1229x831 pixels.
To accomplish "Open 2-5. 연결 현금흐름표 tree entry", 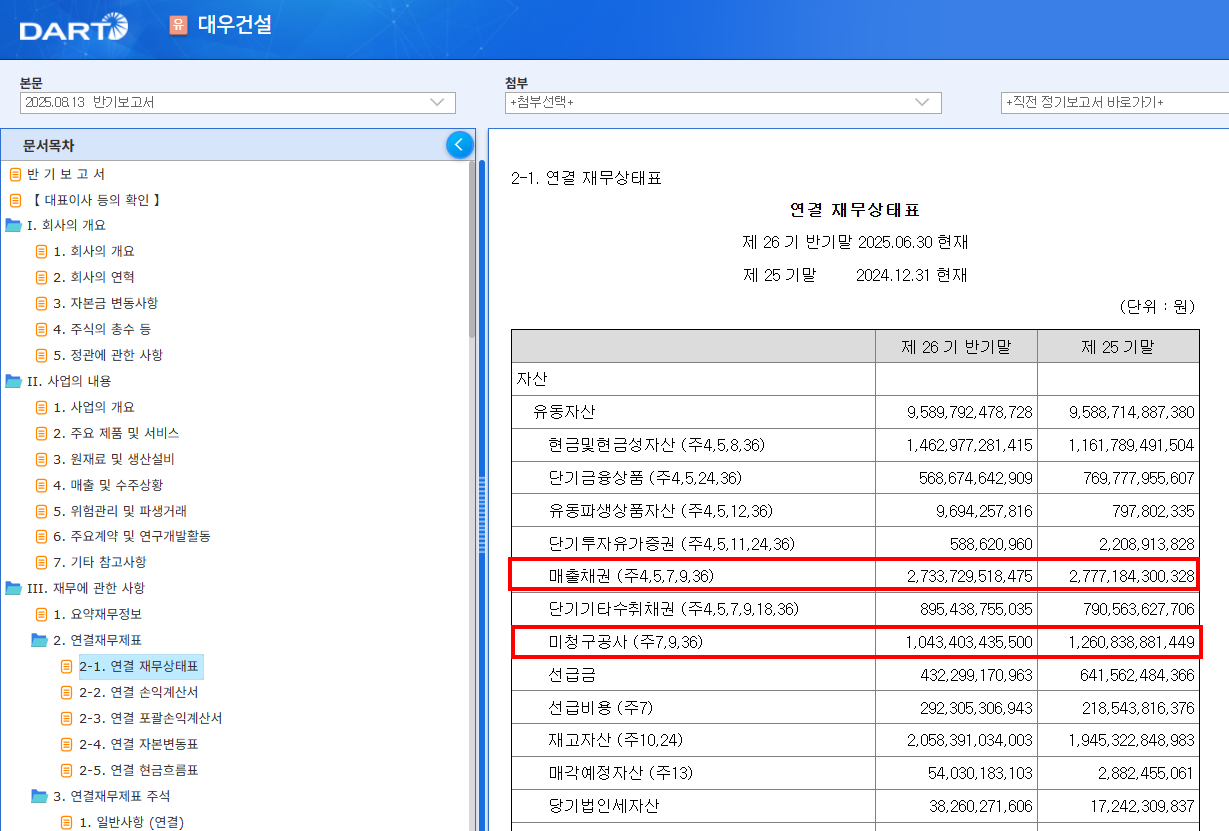I will (x=139, y=770).
